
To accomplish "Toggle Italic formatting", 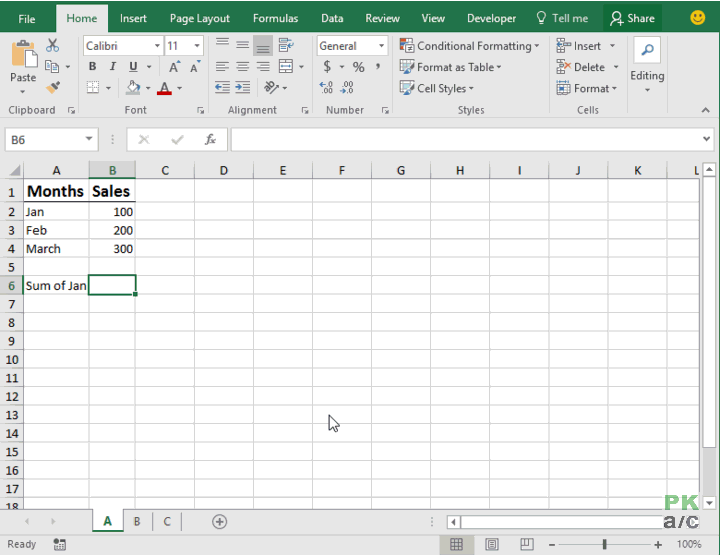I will [112, 67].
